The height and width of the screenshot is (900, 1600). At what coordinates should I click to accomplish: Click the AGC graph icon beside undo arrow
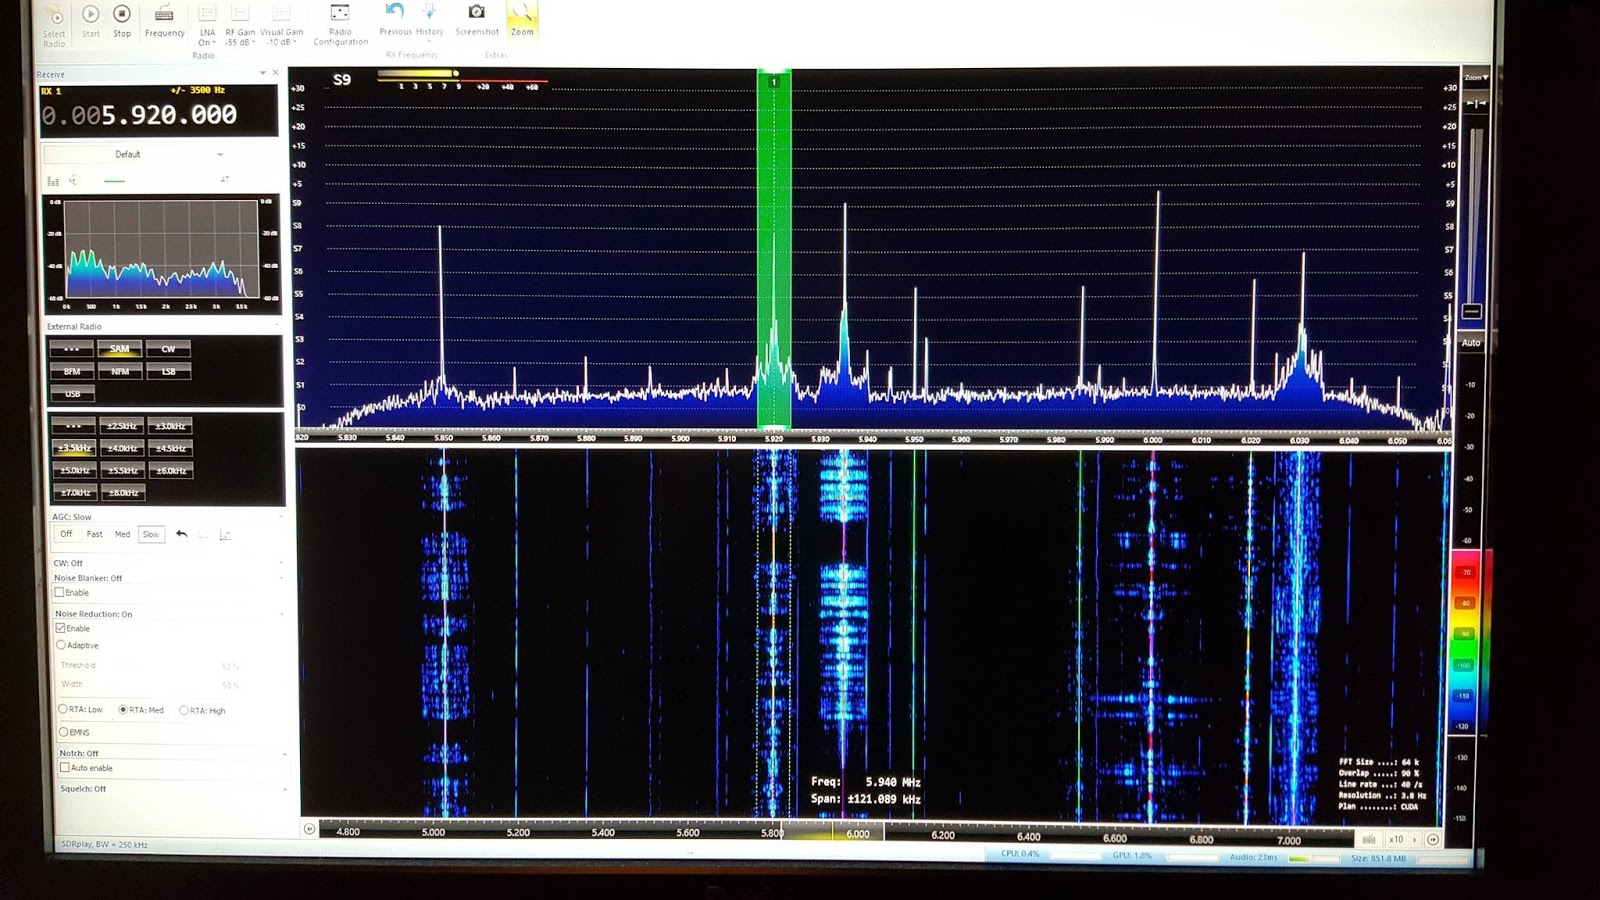(x=225, y=534)
